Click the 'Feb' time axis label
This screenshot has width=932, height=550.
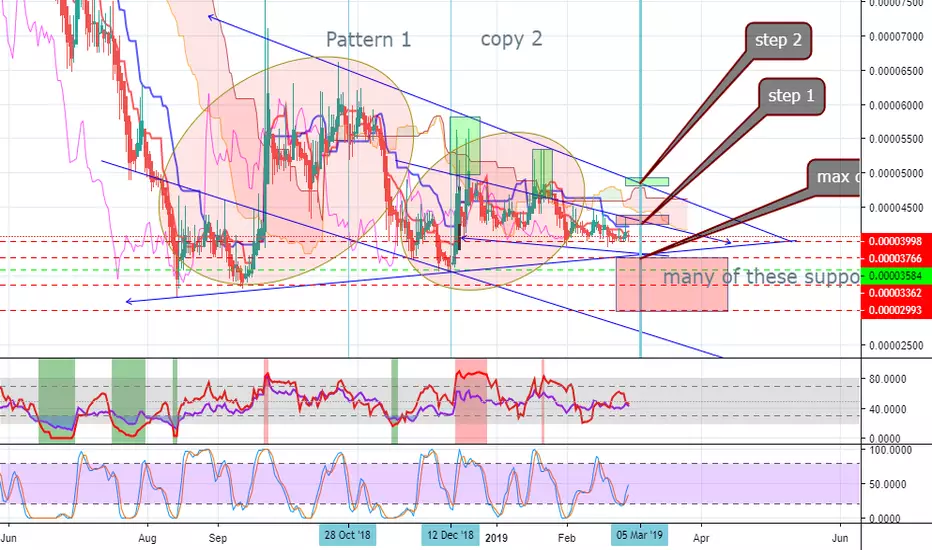567,538
